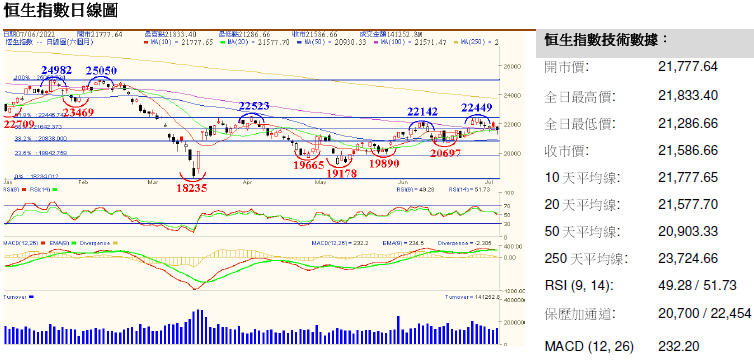
Task: Click the 20697 June trough label
Action: pyautogui.click(x=446, y=153)
